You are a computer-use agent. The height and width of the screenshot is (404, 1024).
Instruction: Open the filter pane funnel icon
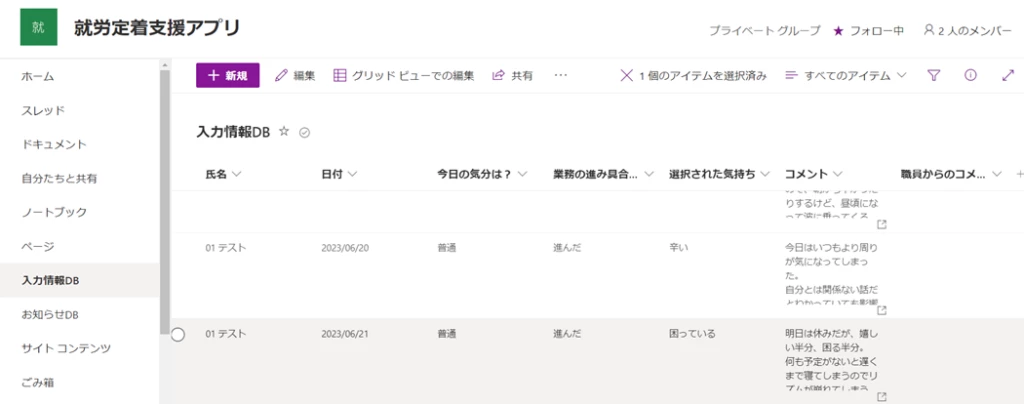pos(934,76)
